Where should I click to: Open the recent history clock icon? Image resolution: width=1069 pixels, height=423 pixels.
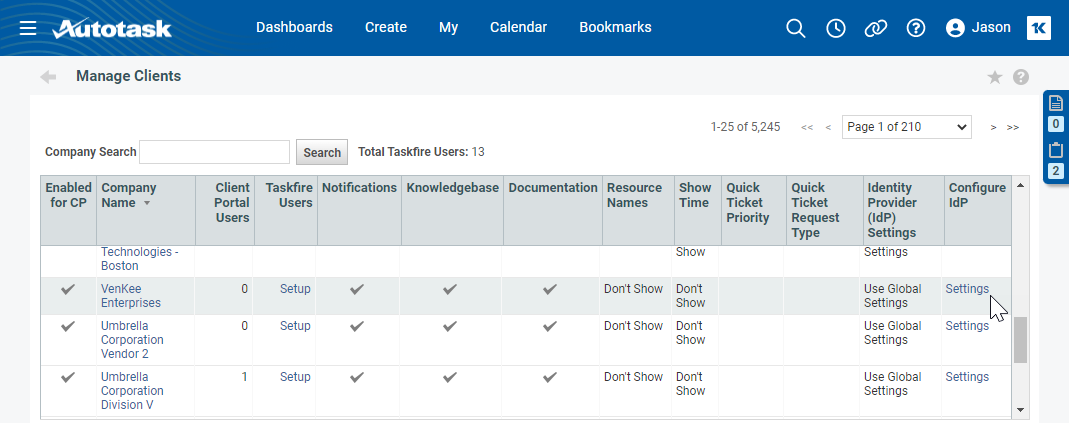click(x=836, y=28)
